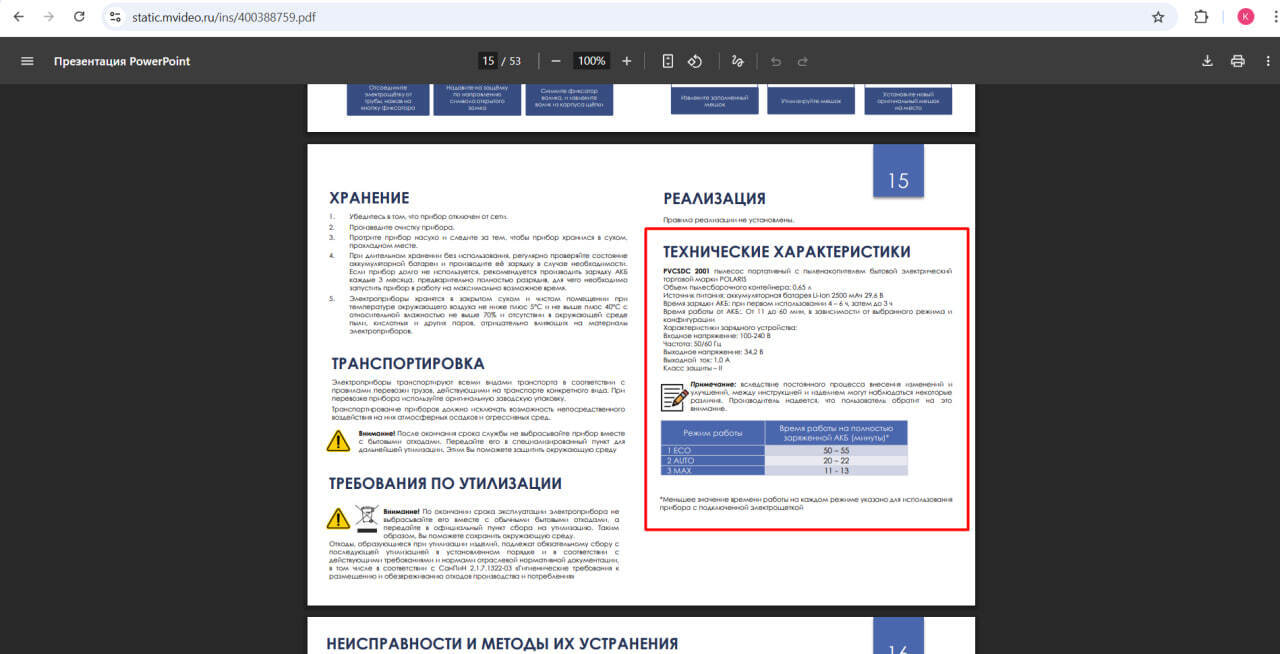
Task: Click the zoom level field showing 100%
Action: click(592, 61)
